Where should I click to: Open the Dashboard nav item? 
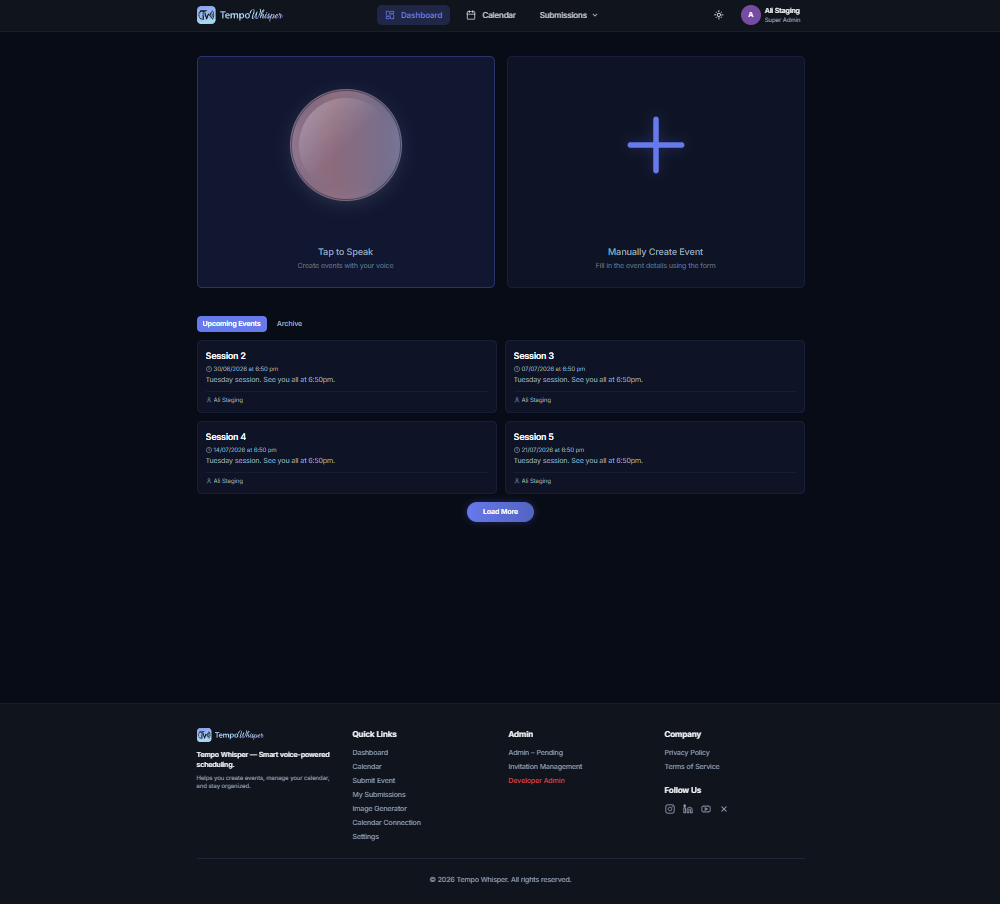tap(413, 15)
